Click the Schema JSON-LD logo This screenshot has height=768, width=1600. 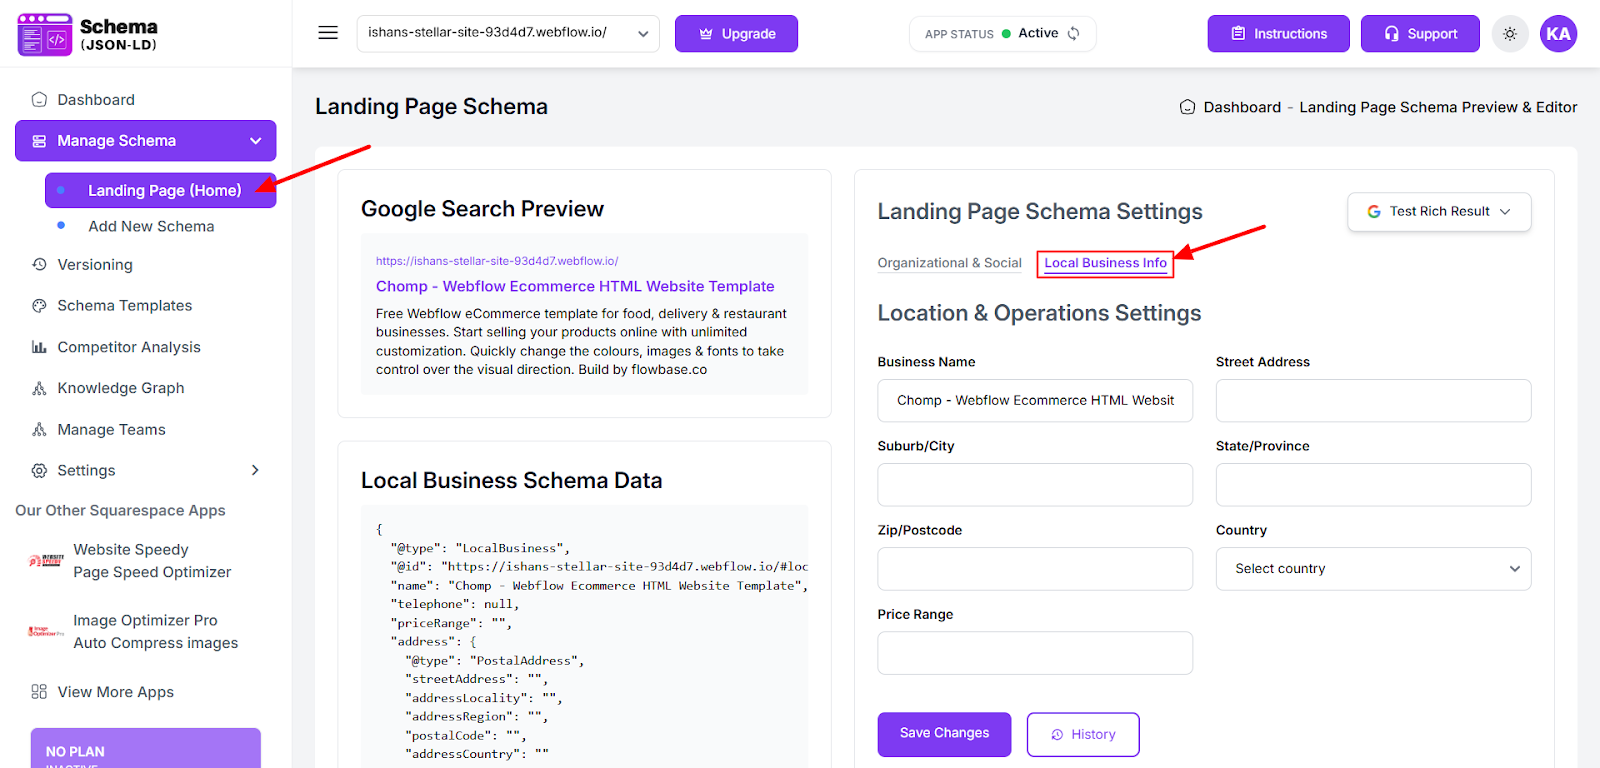coord(88,34)
